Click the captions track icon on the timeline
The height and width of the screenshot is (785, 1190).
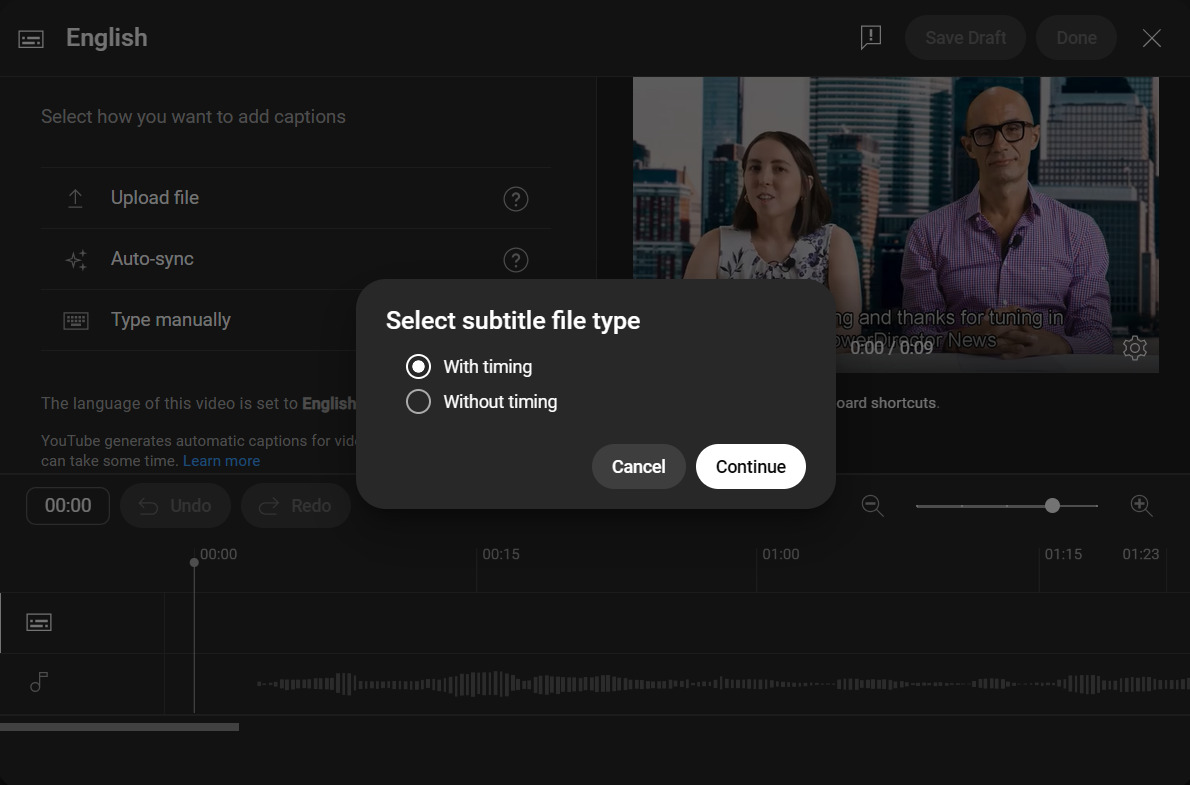[38, 621]
